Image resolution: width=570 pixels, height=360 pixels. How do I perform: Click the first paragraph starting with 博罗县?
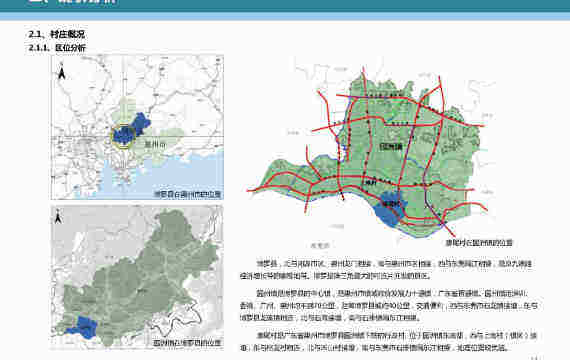coord(386,269)
